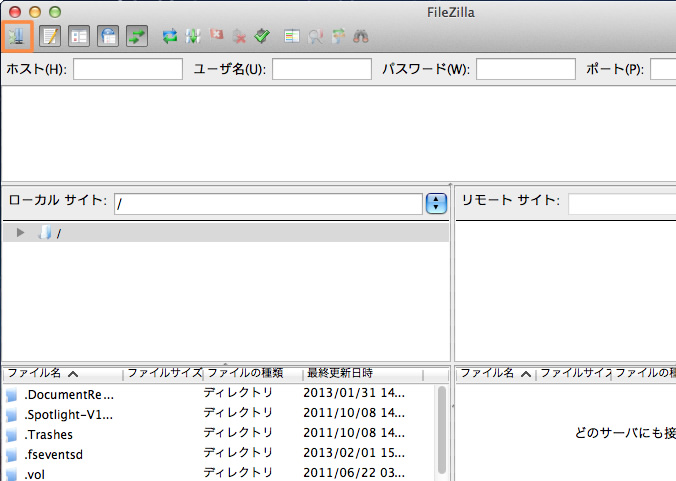
Task: Click the disconnect from server icon
Action: click(x=239, y=36)
